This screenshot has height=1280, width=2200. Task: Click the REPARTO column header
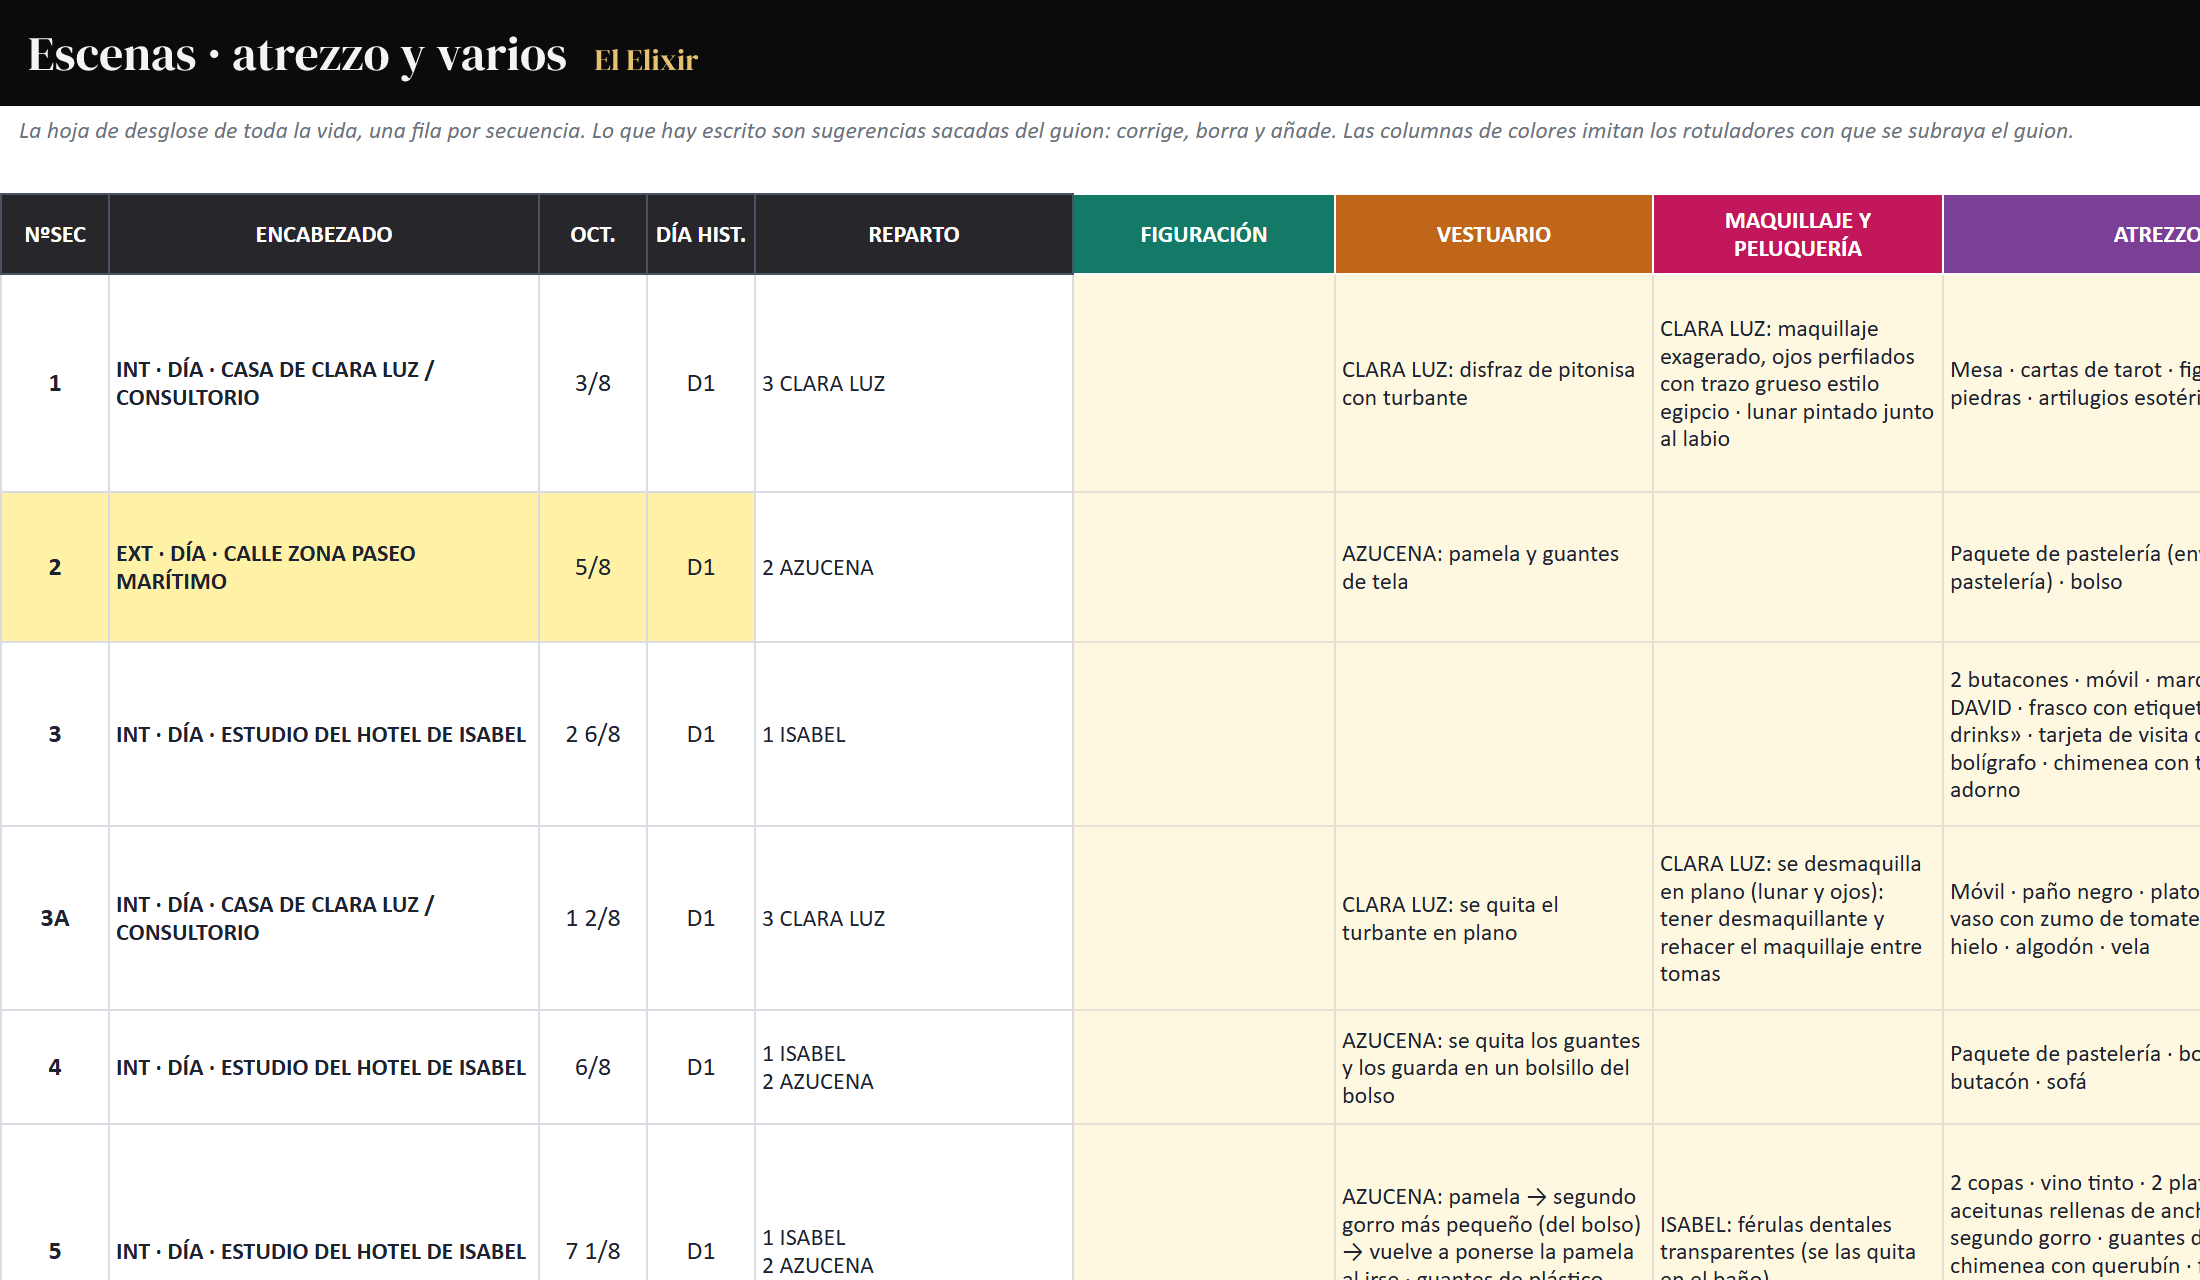point(914,234)
